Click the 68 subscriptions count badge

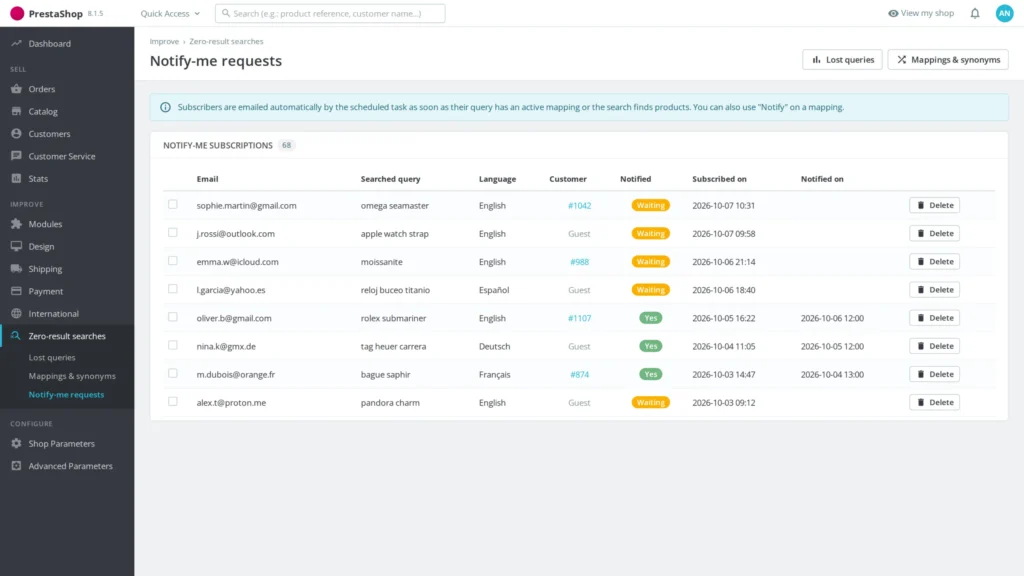[286, 145]
